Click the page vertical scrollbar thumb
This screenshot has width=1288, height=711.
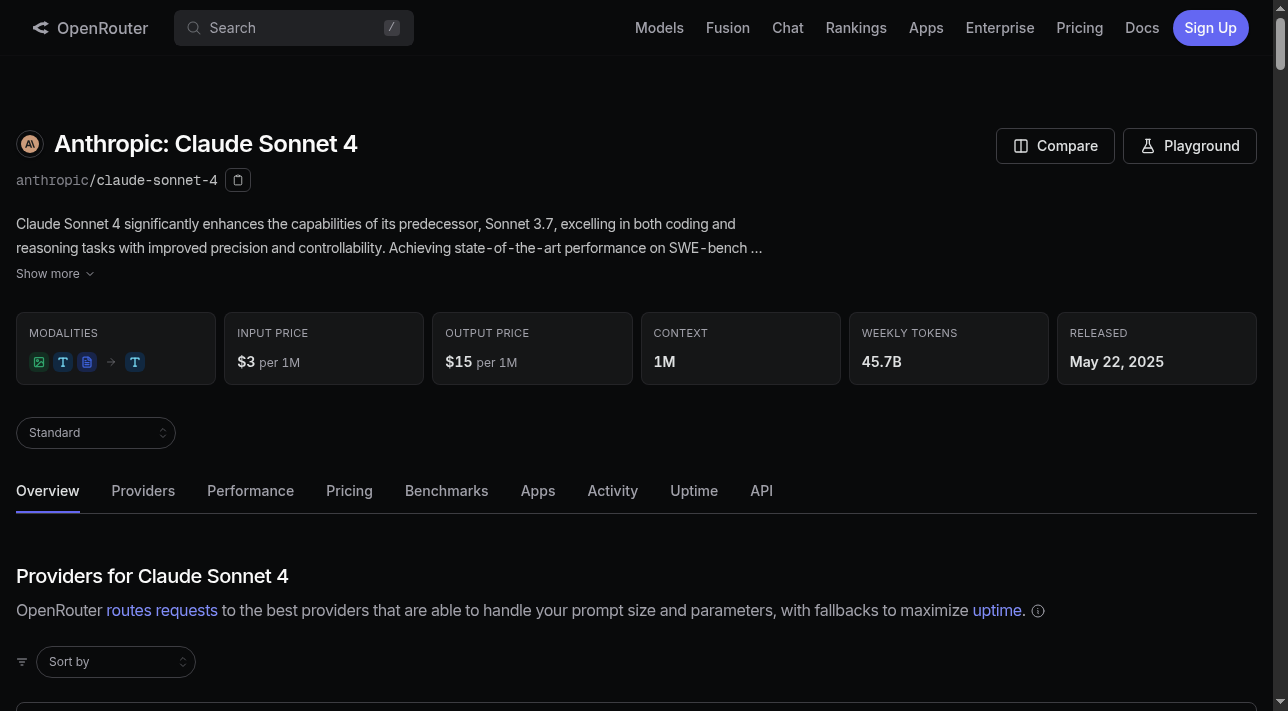point(1280,42)
